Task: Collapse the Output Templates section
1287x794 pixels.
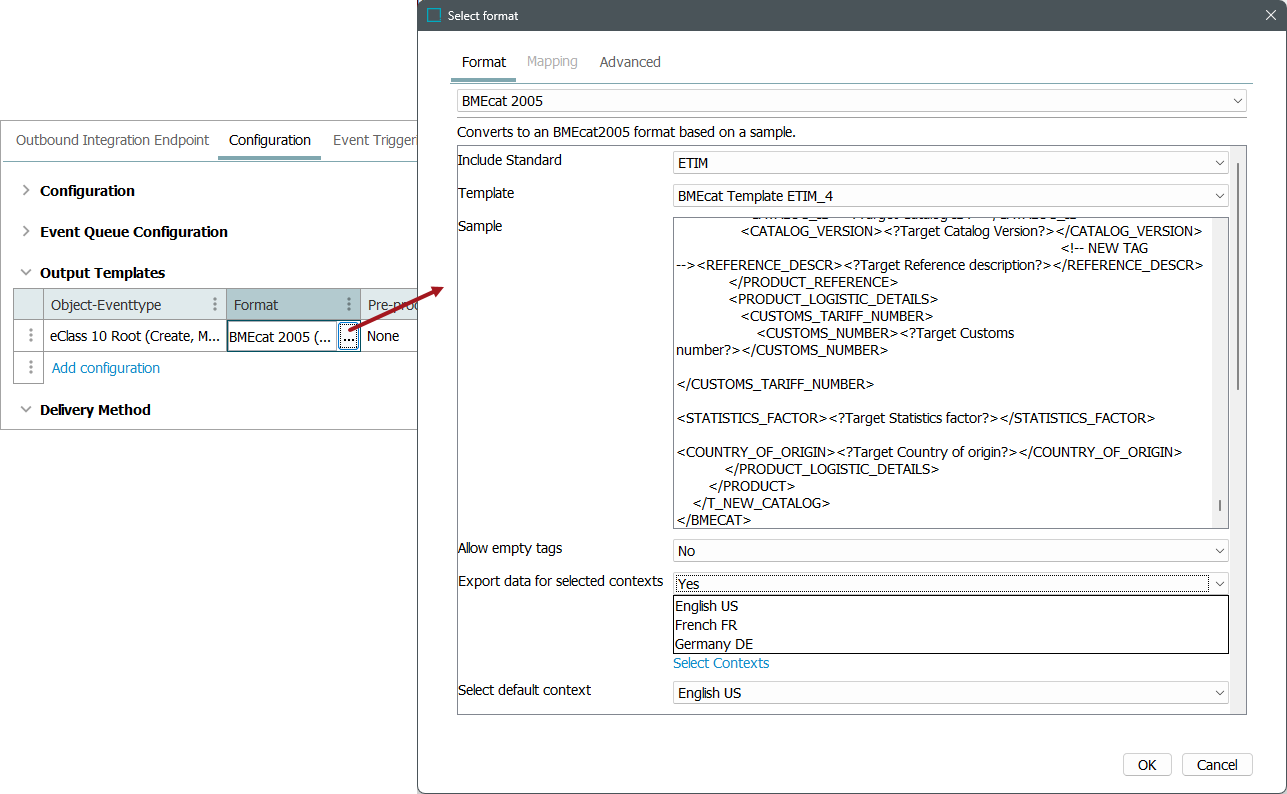Action: click(x=26, y=273)
